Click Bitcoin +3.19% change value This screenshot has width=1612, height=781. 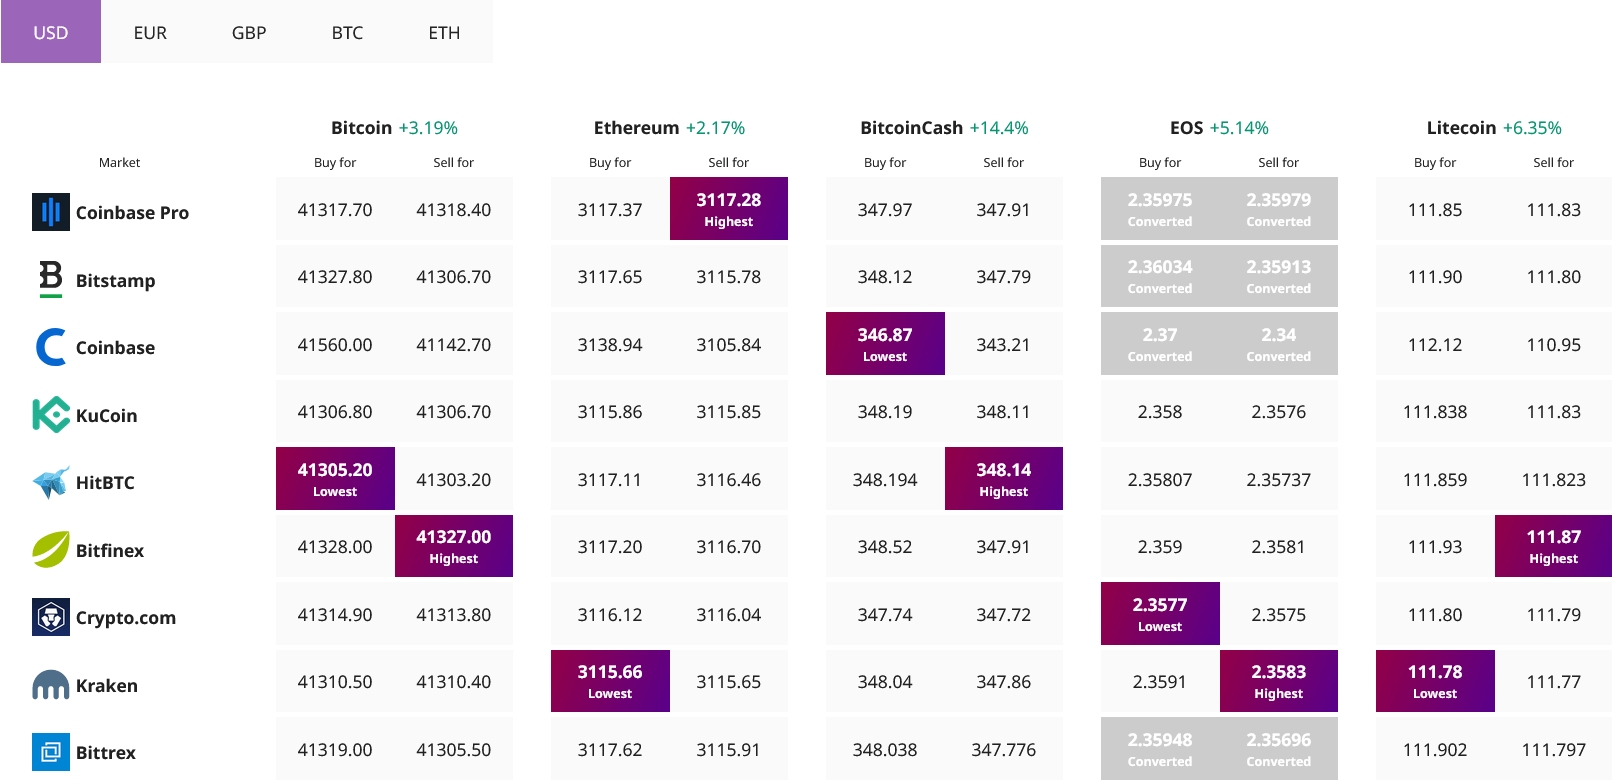coord(428,127)
